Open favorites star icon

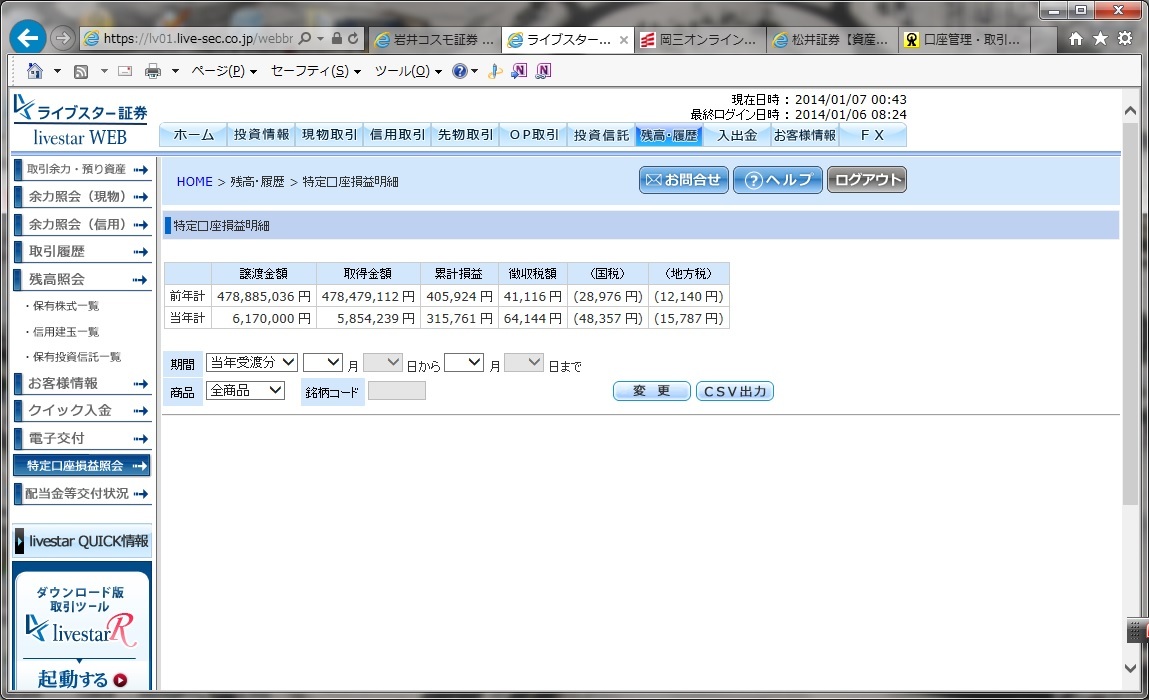tap(1101, 39)
